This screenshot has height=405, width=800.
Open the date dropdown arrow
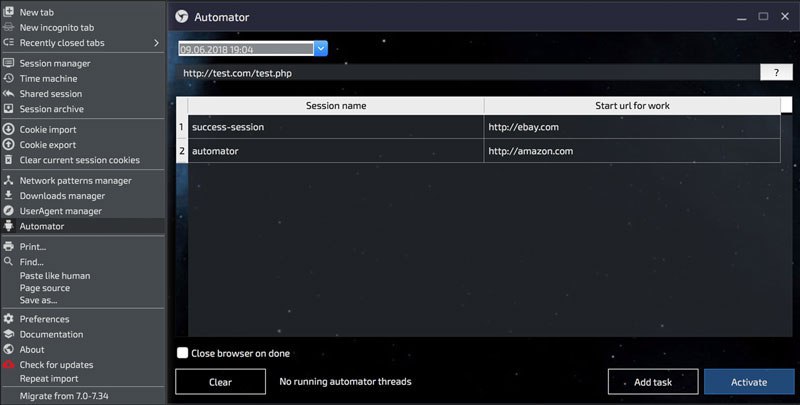pos(320,49)
